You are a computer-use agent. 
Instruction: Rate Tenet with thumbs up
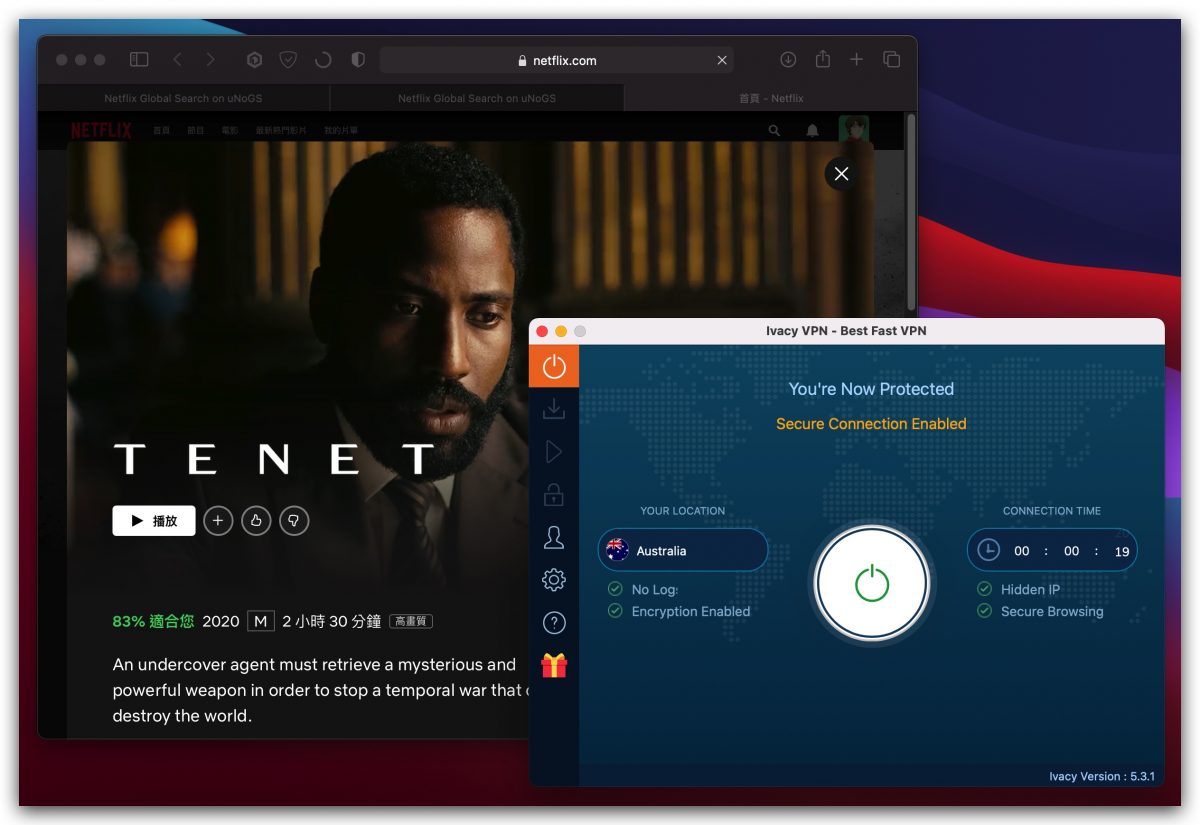point(256,520)
